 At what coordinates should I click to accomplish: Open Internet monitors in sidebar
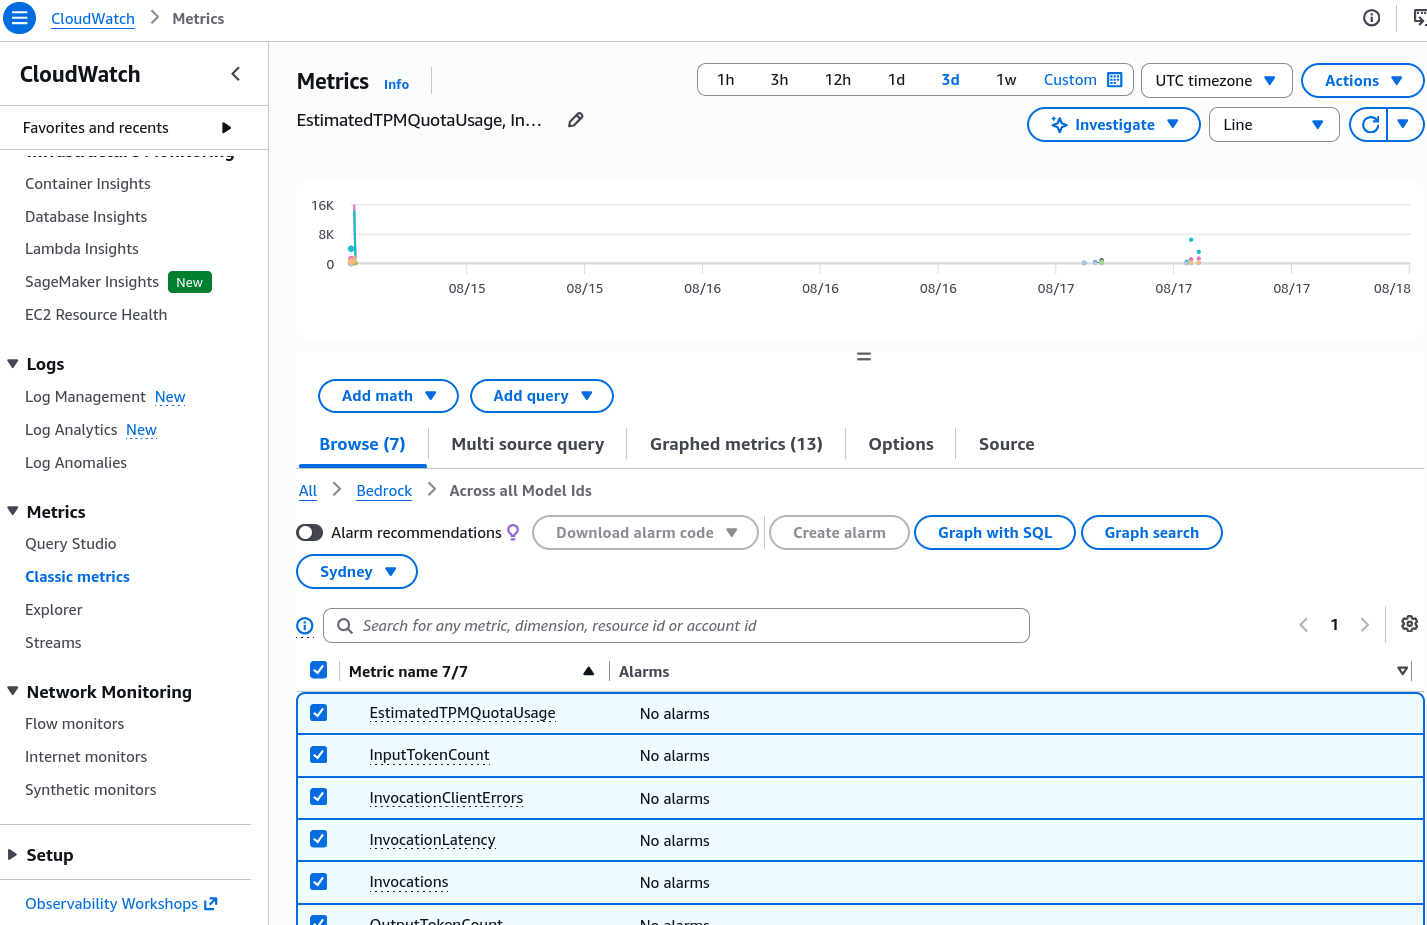[x=86, y=757]
